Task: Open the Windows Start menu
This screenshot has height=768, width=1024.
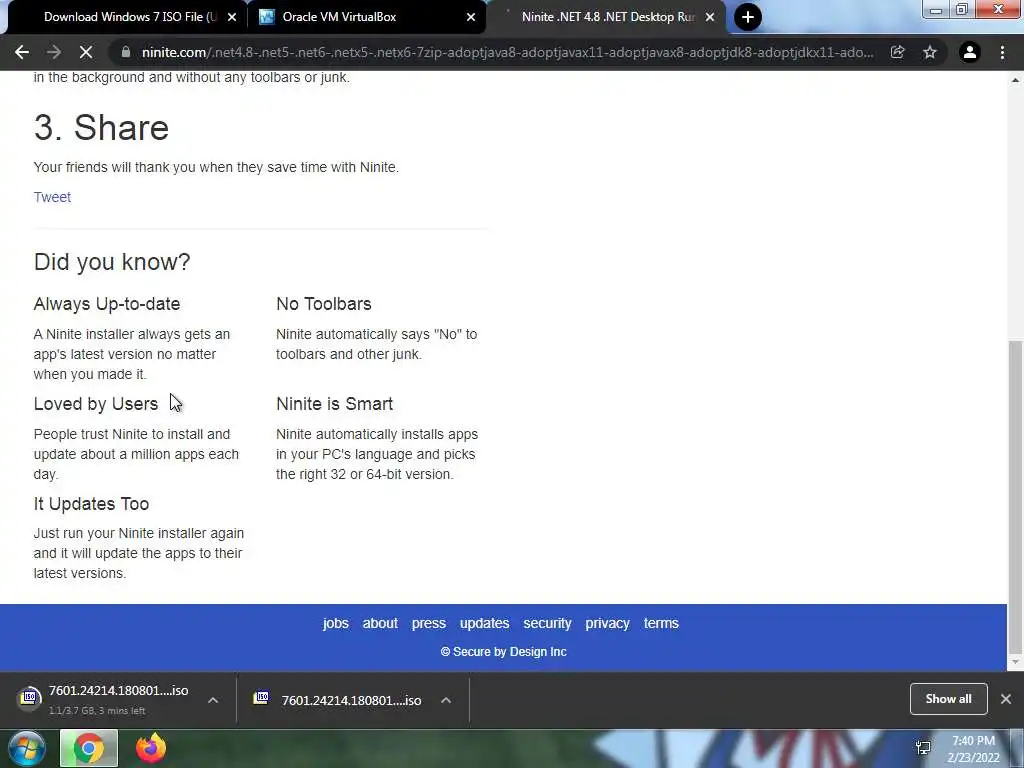Action: [27, 748]
